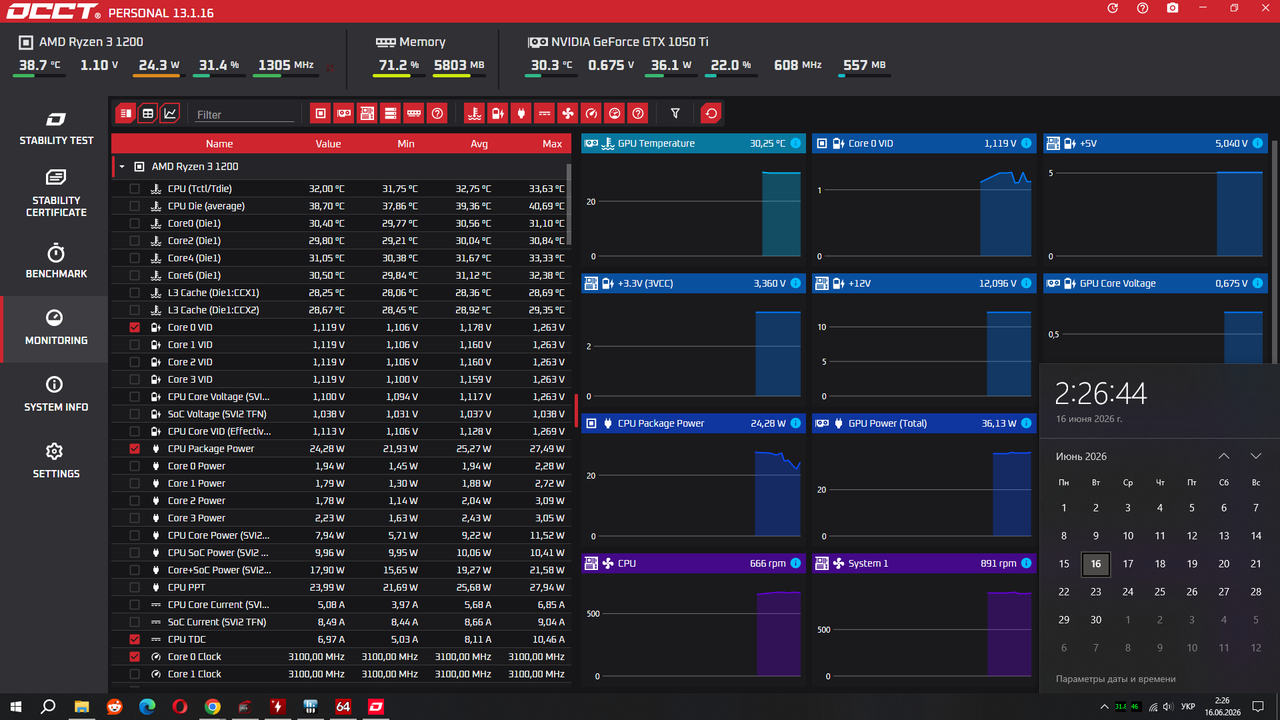Check the CPU (Tctl/Tdie) checkbox
Screen dimensions: 1280x720
click(135, 188)
